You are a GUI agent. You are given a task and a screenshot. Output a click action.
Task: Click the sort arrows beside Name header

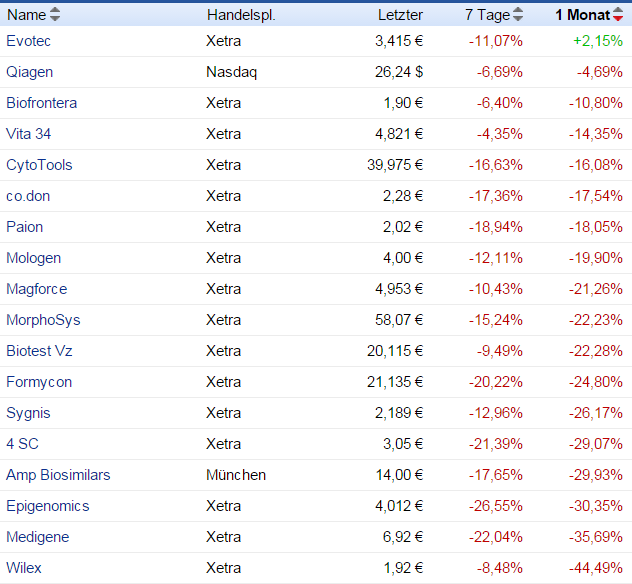click(55, 15)
